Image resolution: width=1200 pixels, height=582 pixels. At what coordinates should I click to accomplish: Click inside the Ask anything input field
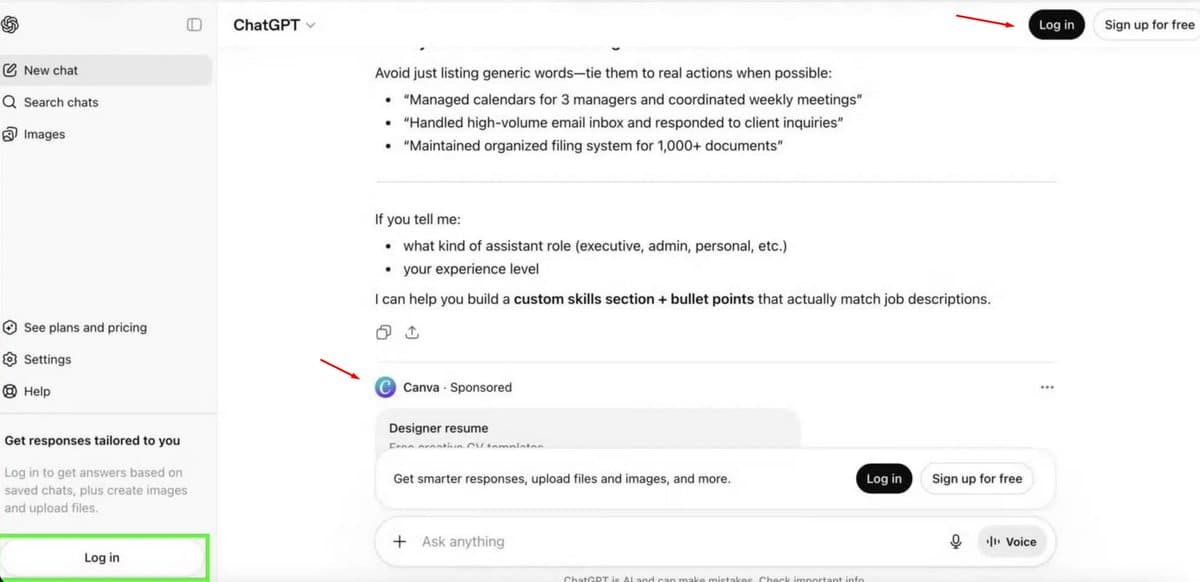point(600,541)
